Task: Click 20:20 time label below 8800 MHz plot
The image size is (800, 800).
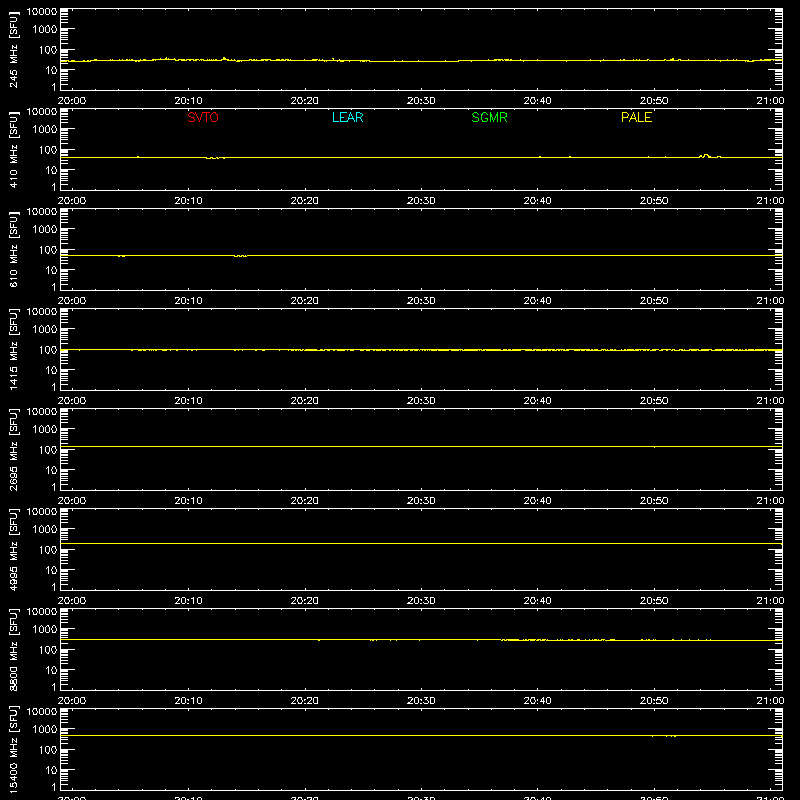Action: point(305,701)
